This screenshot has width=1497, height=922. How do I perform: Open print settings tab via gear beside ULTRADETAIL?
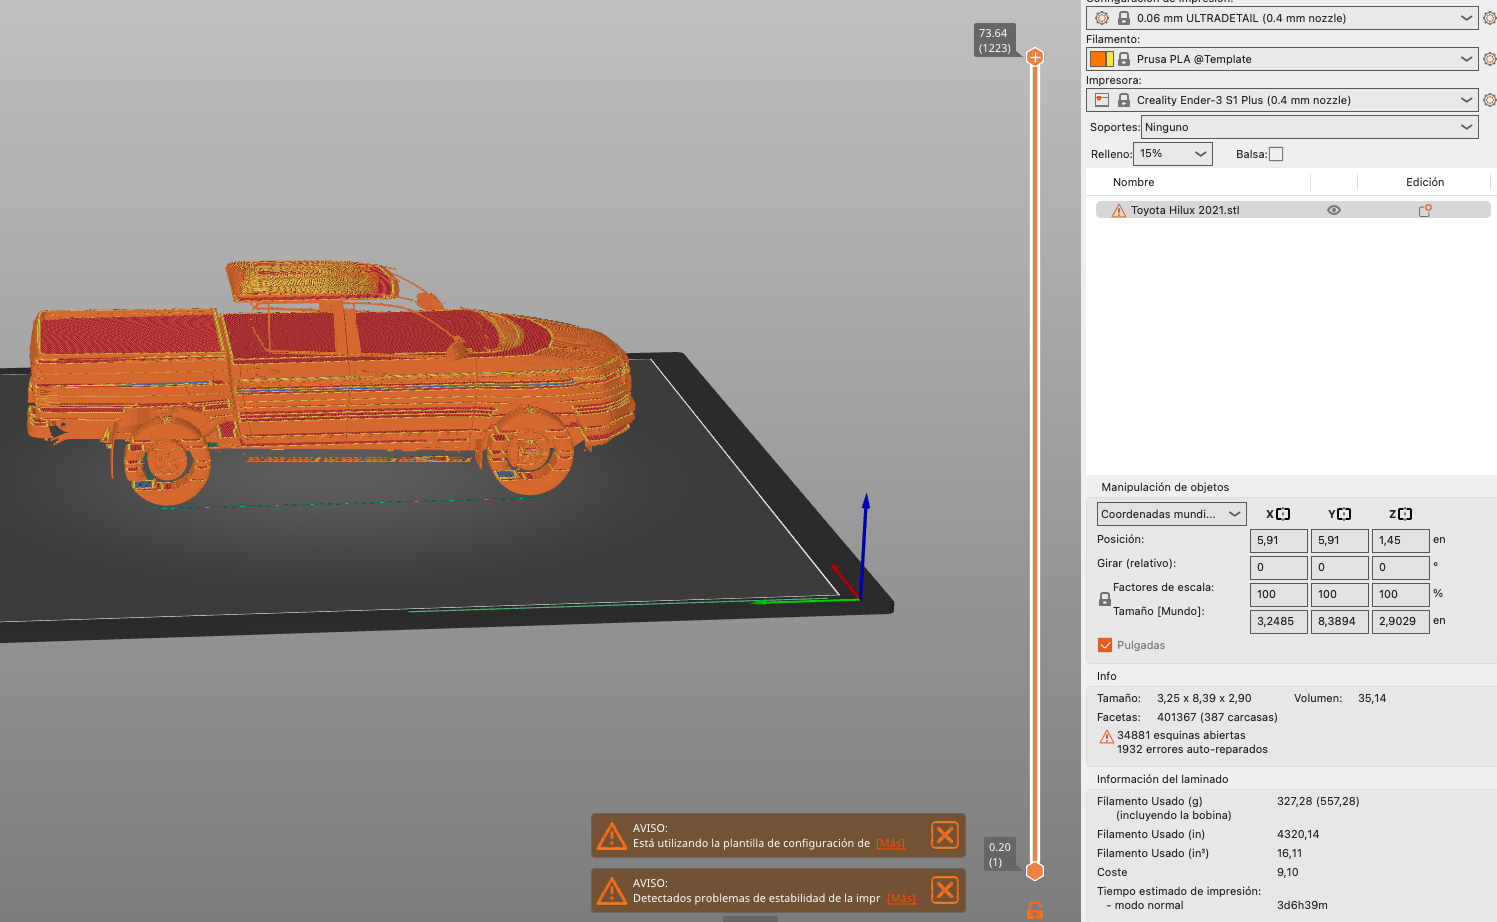(1489, 18)
